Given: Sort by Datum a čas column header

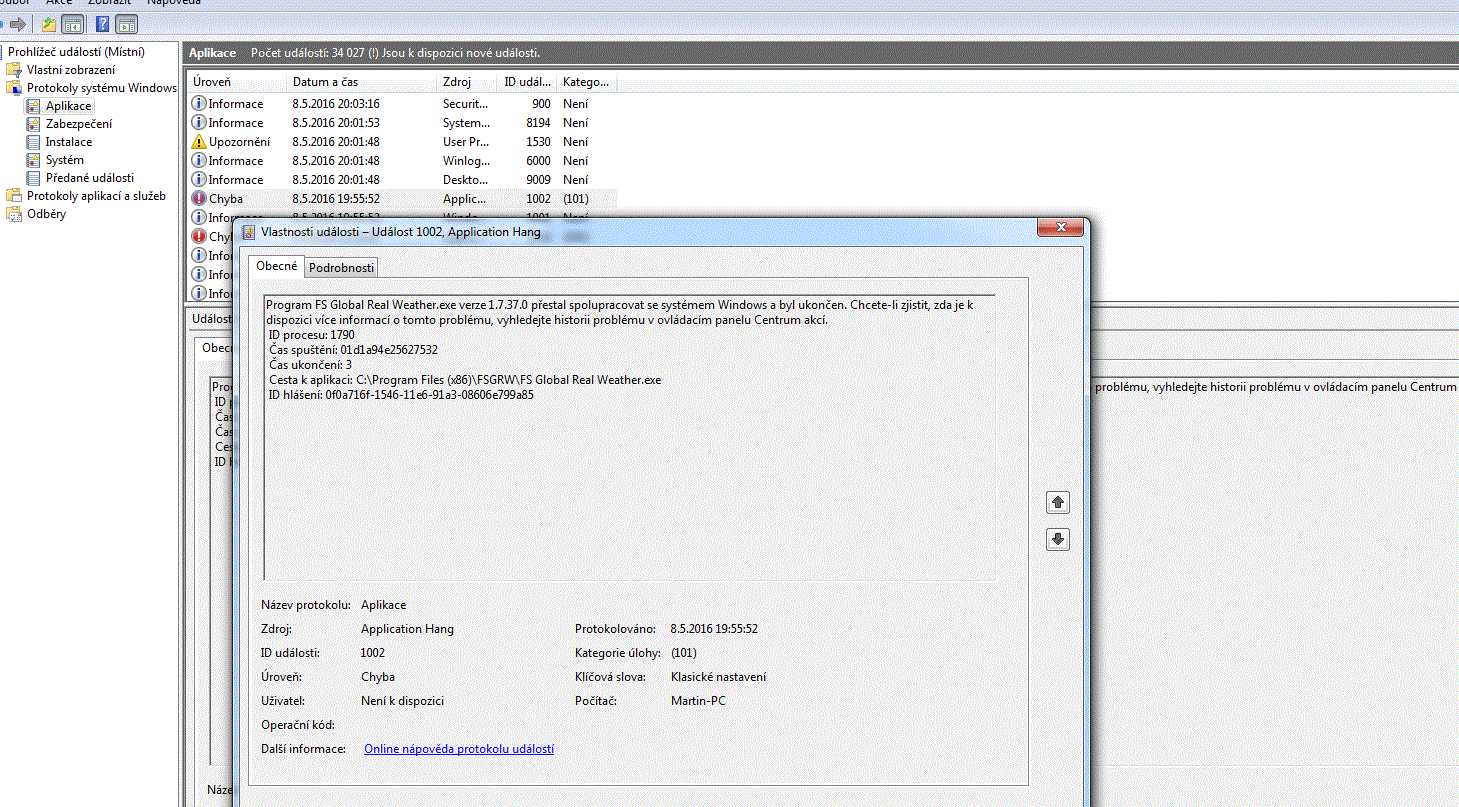Looking at the screenshot, I should [x=362, y=82].
